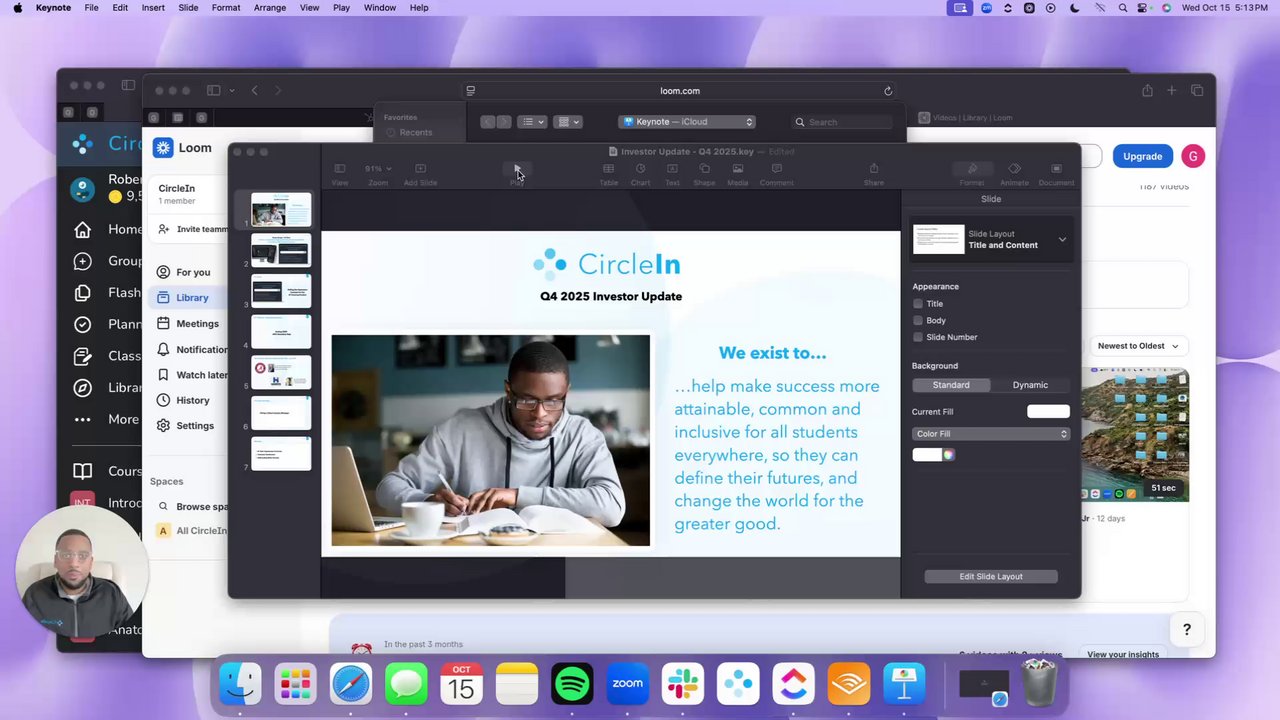This screenshot has height=720, width=1280.
Task: Click the 51 sec Loom video thumbnail
Action: tap(1135, 435)
